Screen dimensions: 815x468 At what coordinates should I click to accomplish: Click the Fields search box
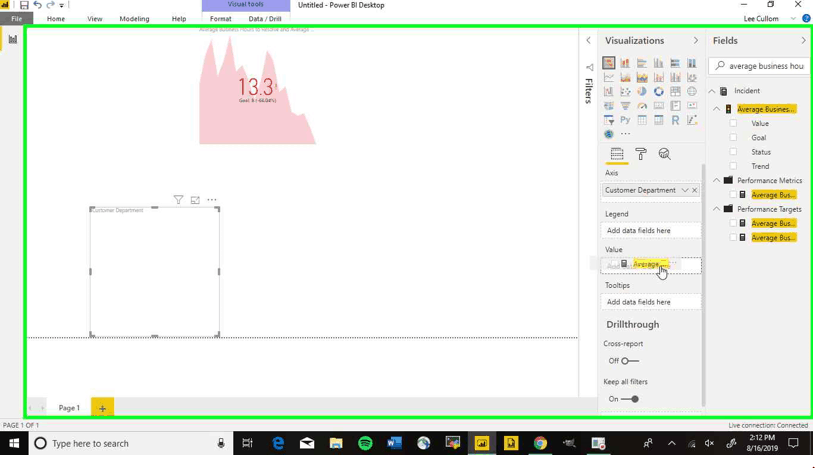pos(758,66)
